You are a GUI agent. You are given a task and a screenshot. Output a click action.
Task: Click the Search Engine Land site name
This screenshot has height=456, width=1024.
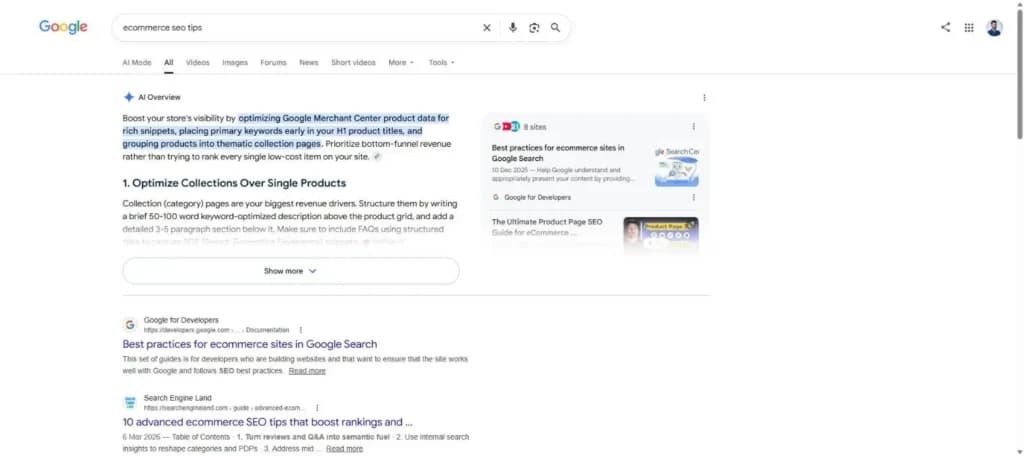(x=178, y=398)
